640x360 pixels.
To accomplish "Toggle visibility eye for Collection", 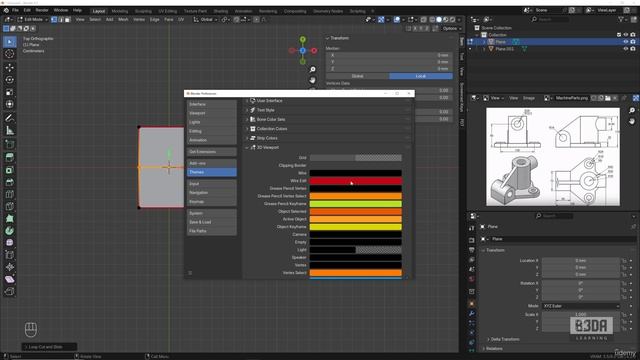I will pyautogui.click(x=626, y=35).
